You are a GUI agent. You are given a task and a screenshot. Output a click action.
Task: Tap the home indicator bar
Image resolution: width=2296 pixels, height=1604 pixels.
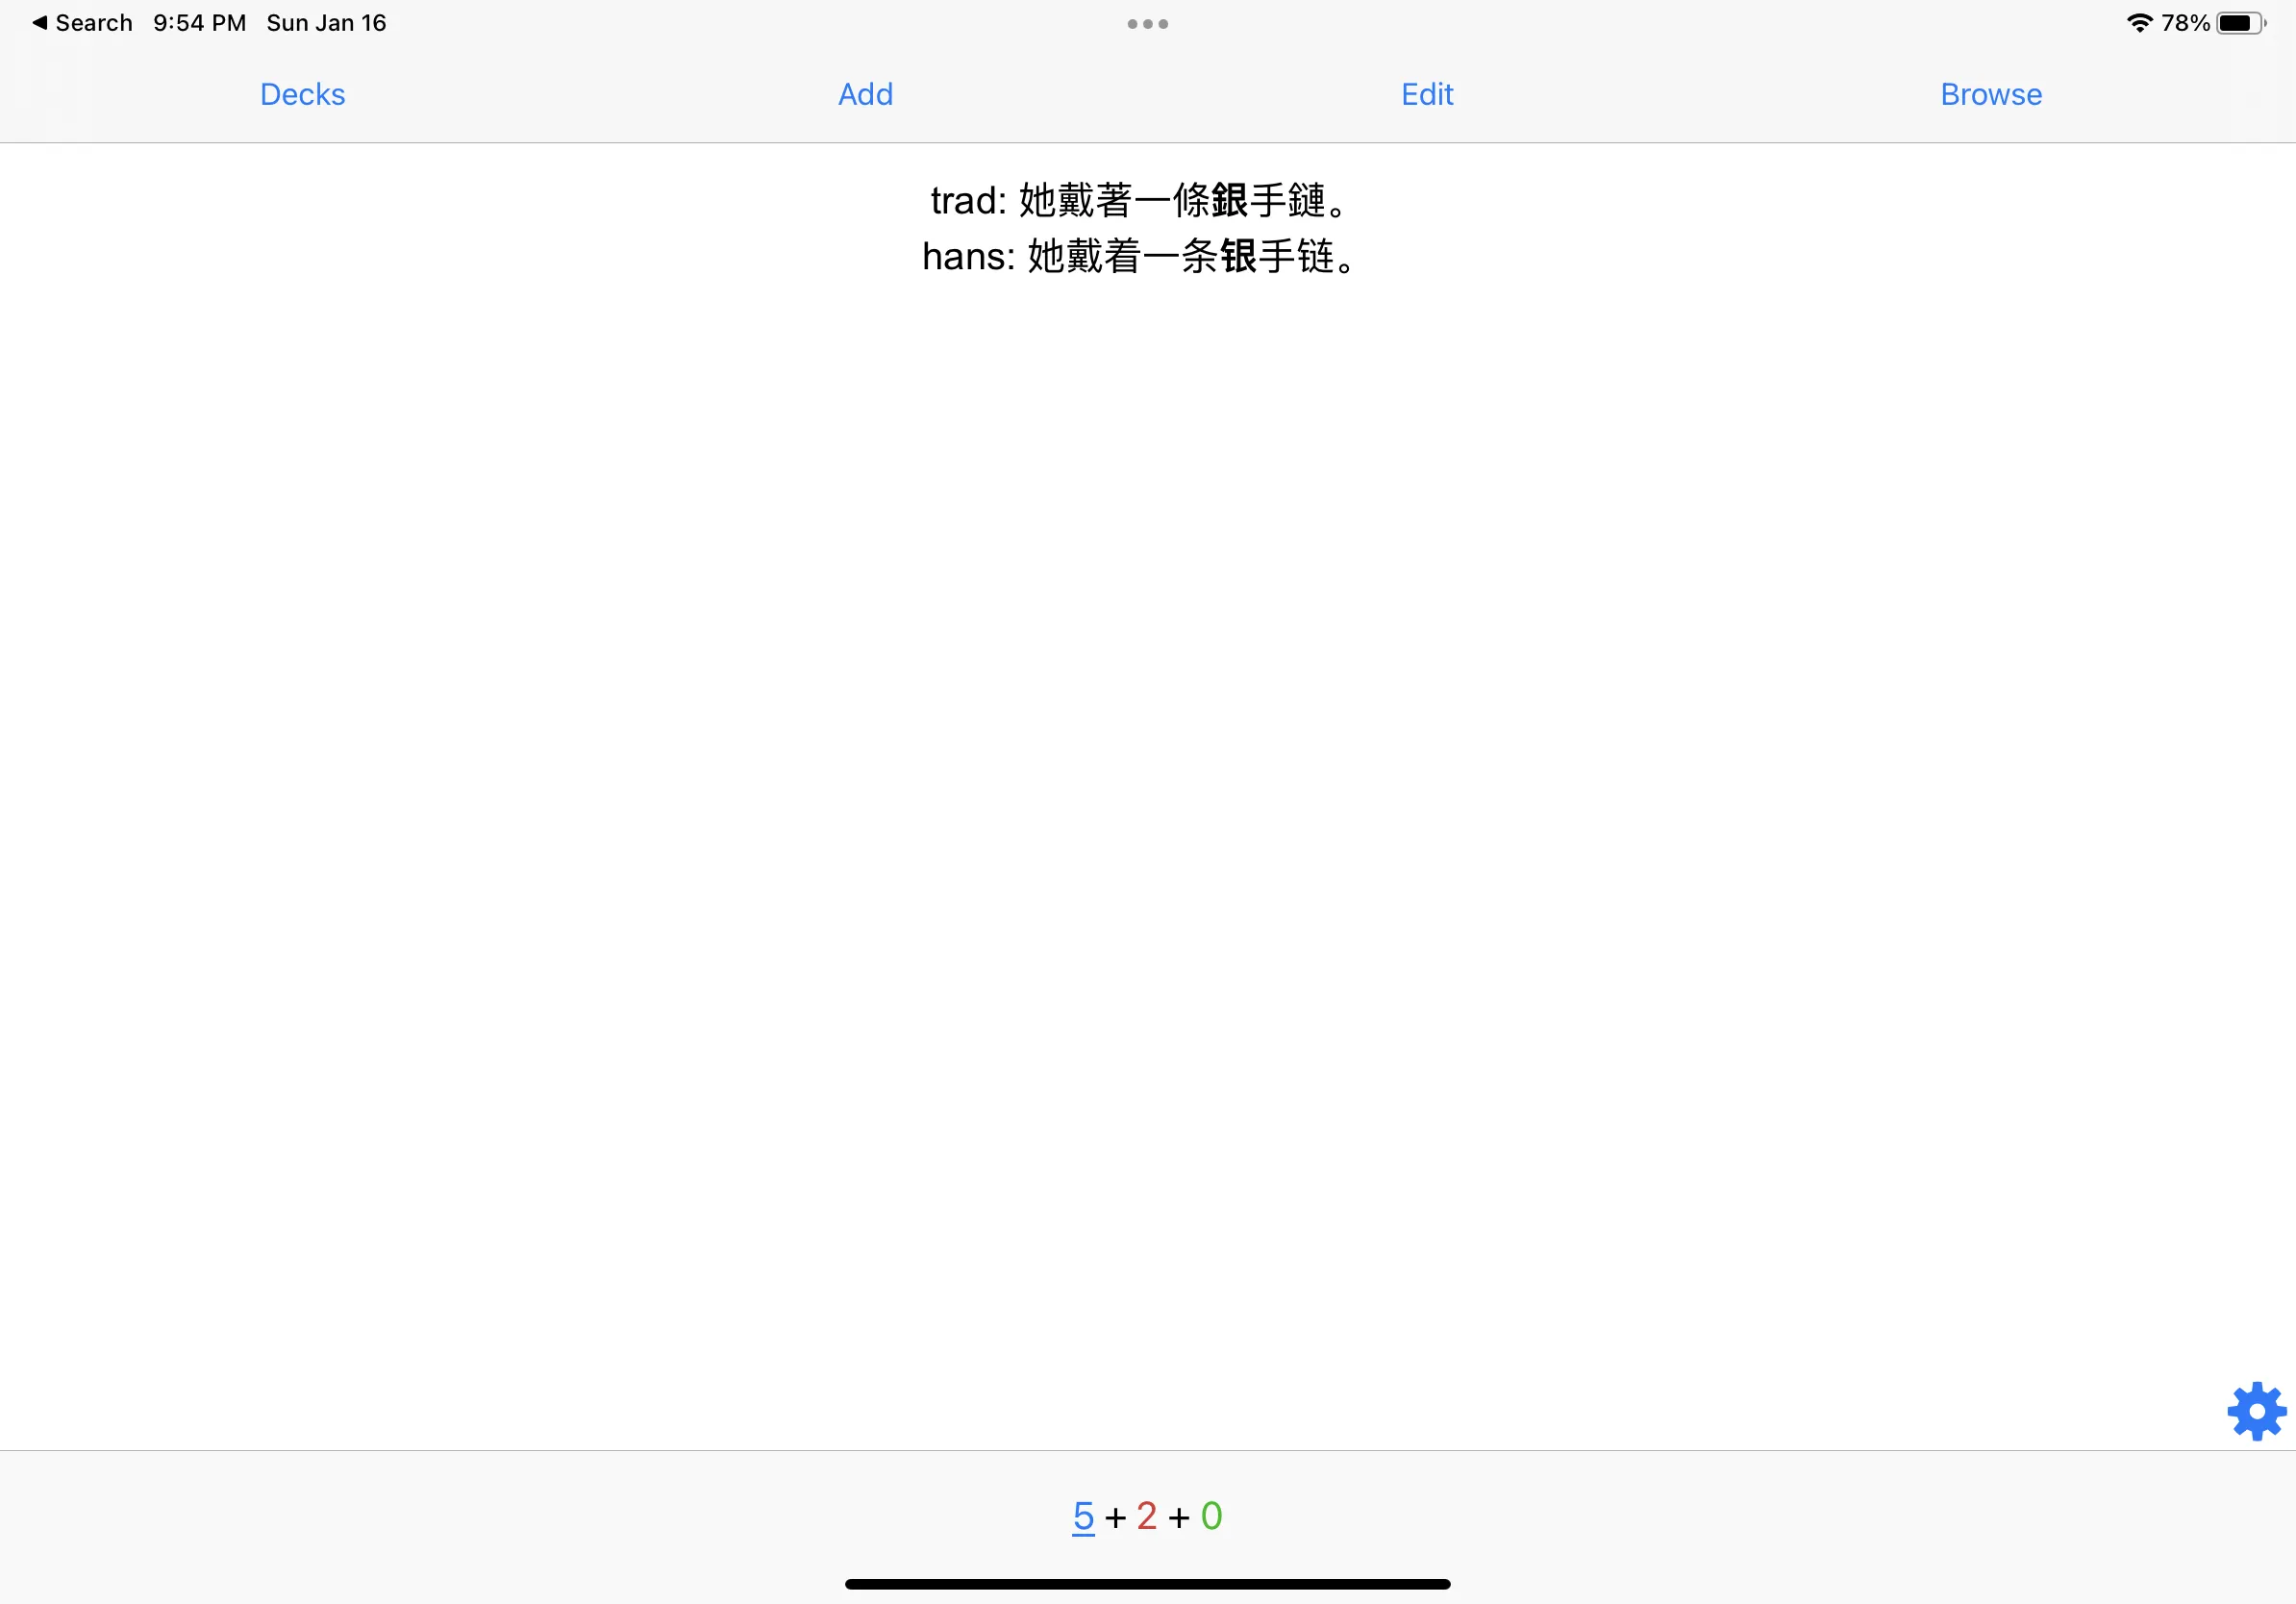1148,1583
